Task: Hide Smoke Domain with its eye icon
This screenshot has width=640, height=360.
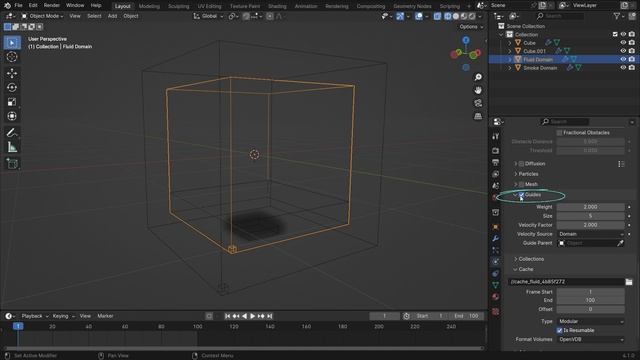Action: (x=623, y=68)
